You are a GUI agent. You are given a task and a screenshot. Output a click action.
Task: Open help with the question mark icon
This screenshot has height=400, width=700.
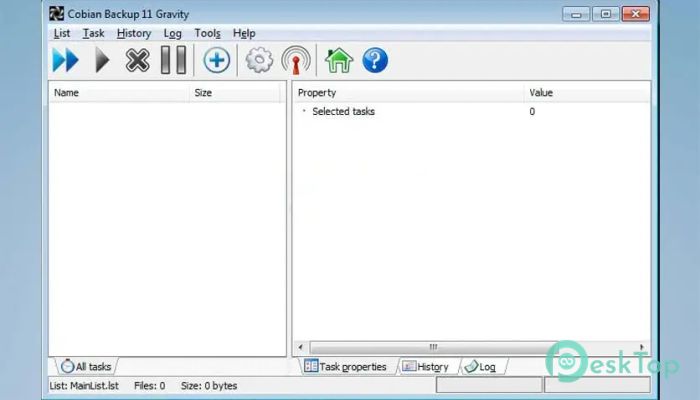(375, 60)
